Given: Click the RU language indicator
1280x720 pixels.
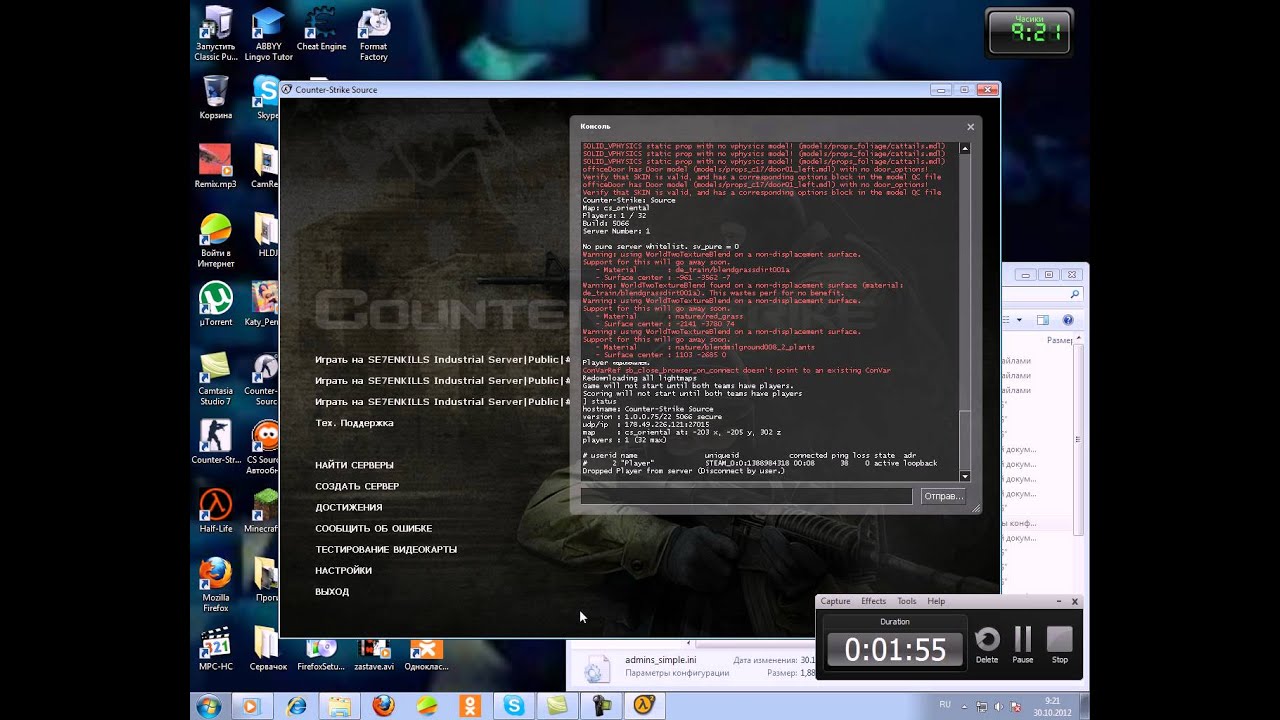Looking at the screenshot, I should tap(945, 705).
